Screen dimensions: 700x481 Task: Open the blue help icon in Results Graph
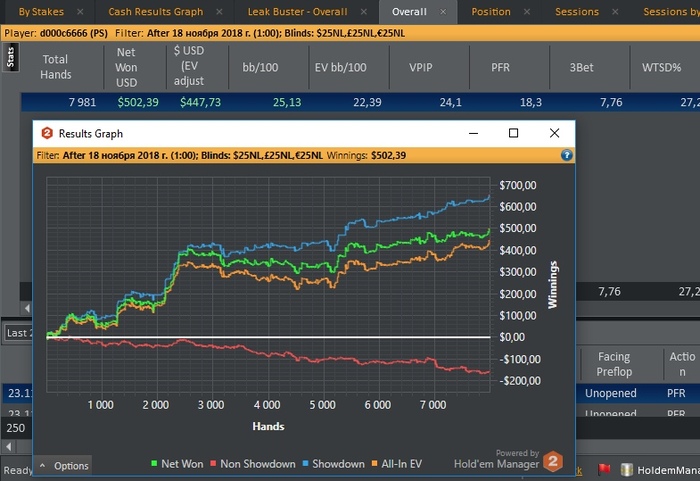(567, 155)
